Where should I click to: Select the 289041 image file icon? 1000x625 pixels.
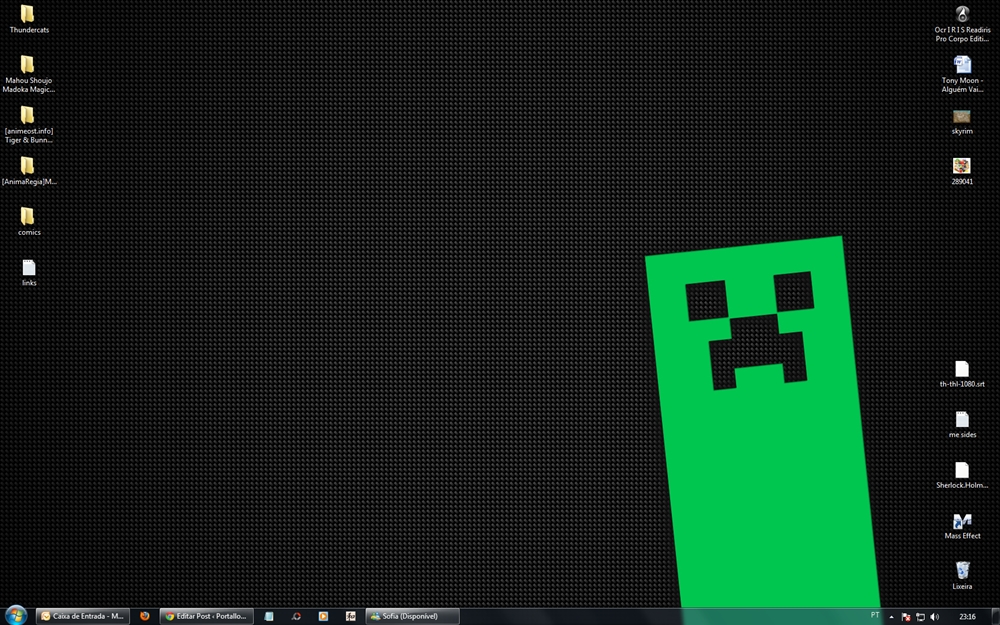pyautogui.click(x=962, y=166)
